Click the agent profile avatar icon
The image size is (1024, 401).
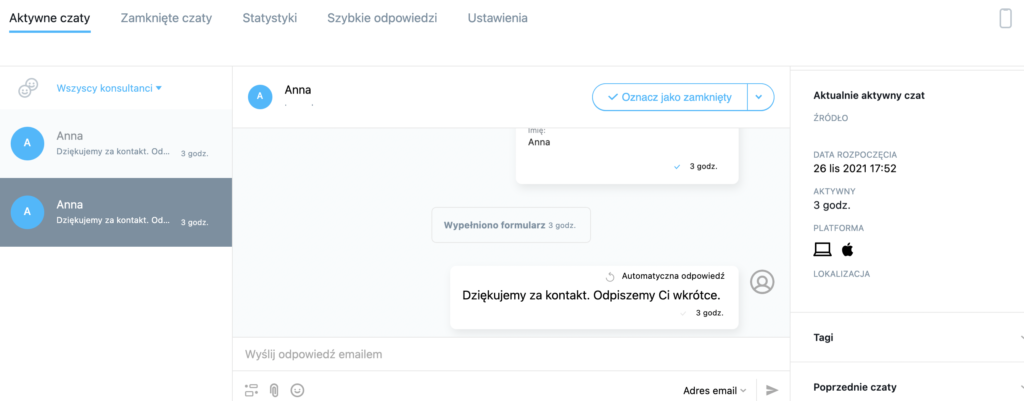click(x=762, y=281)
